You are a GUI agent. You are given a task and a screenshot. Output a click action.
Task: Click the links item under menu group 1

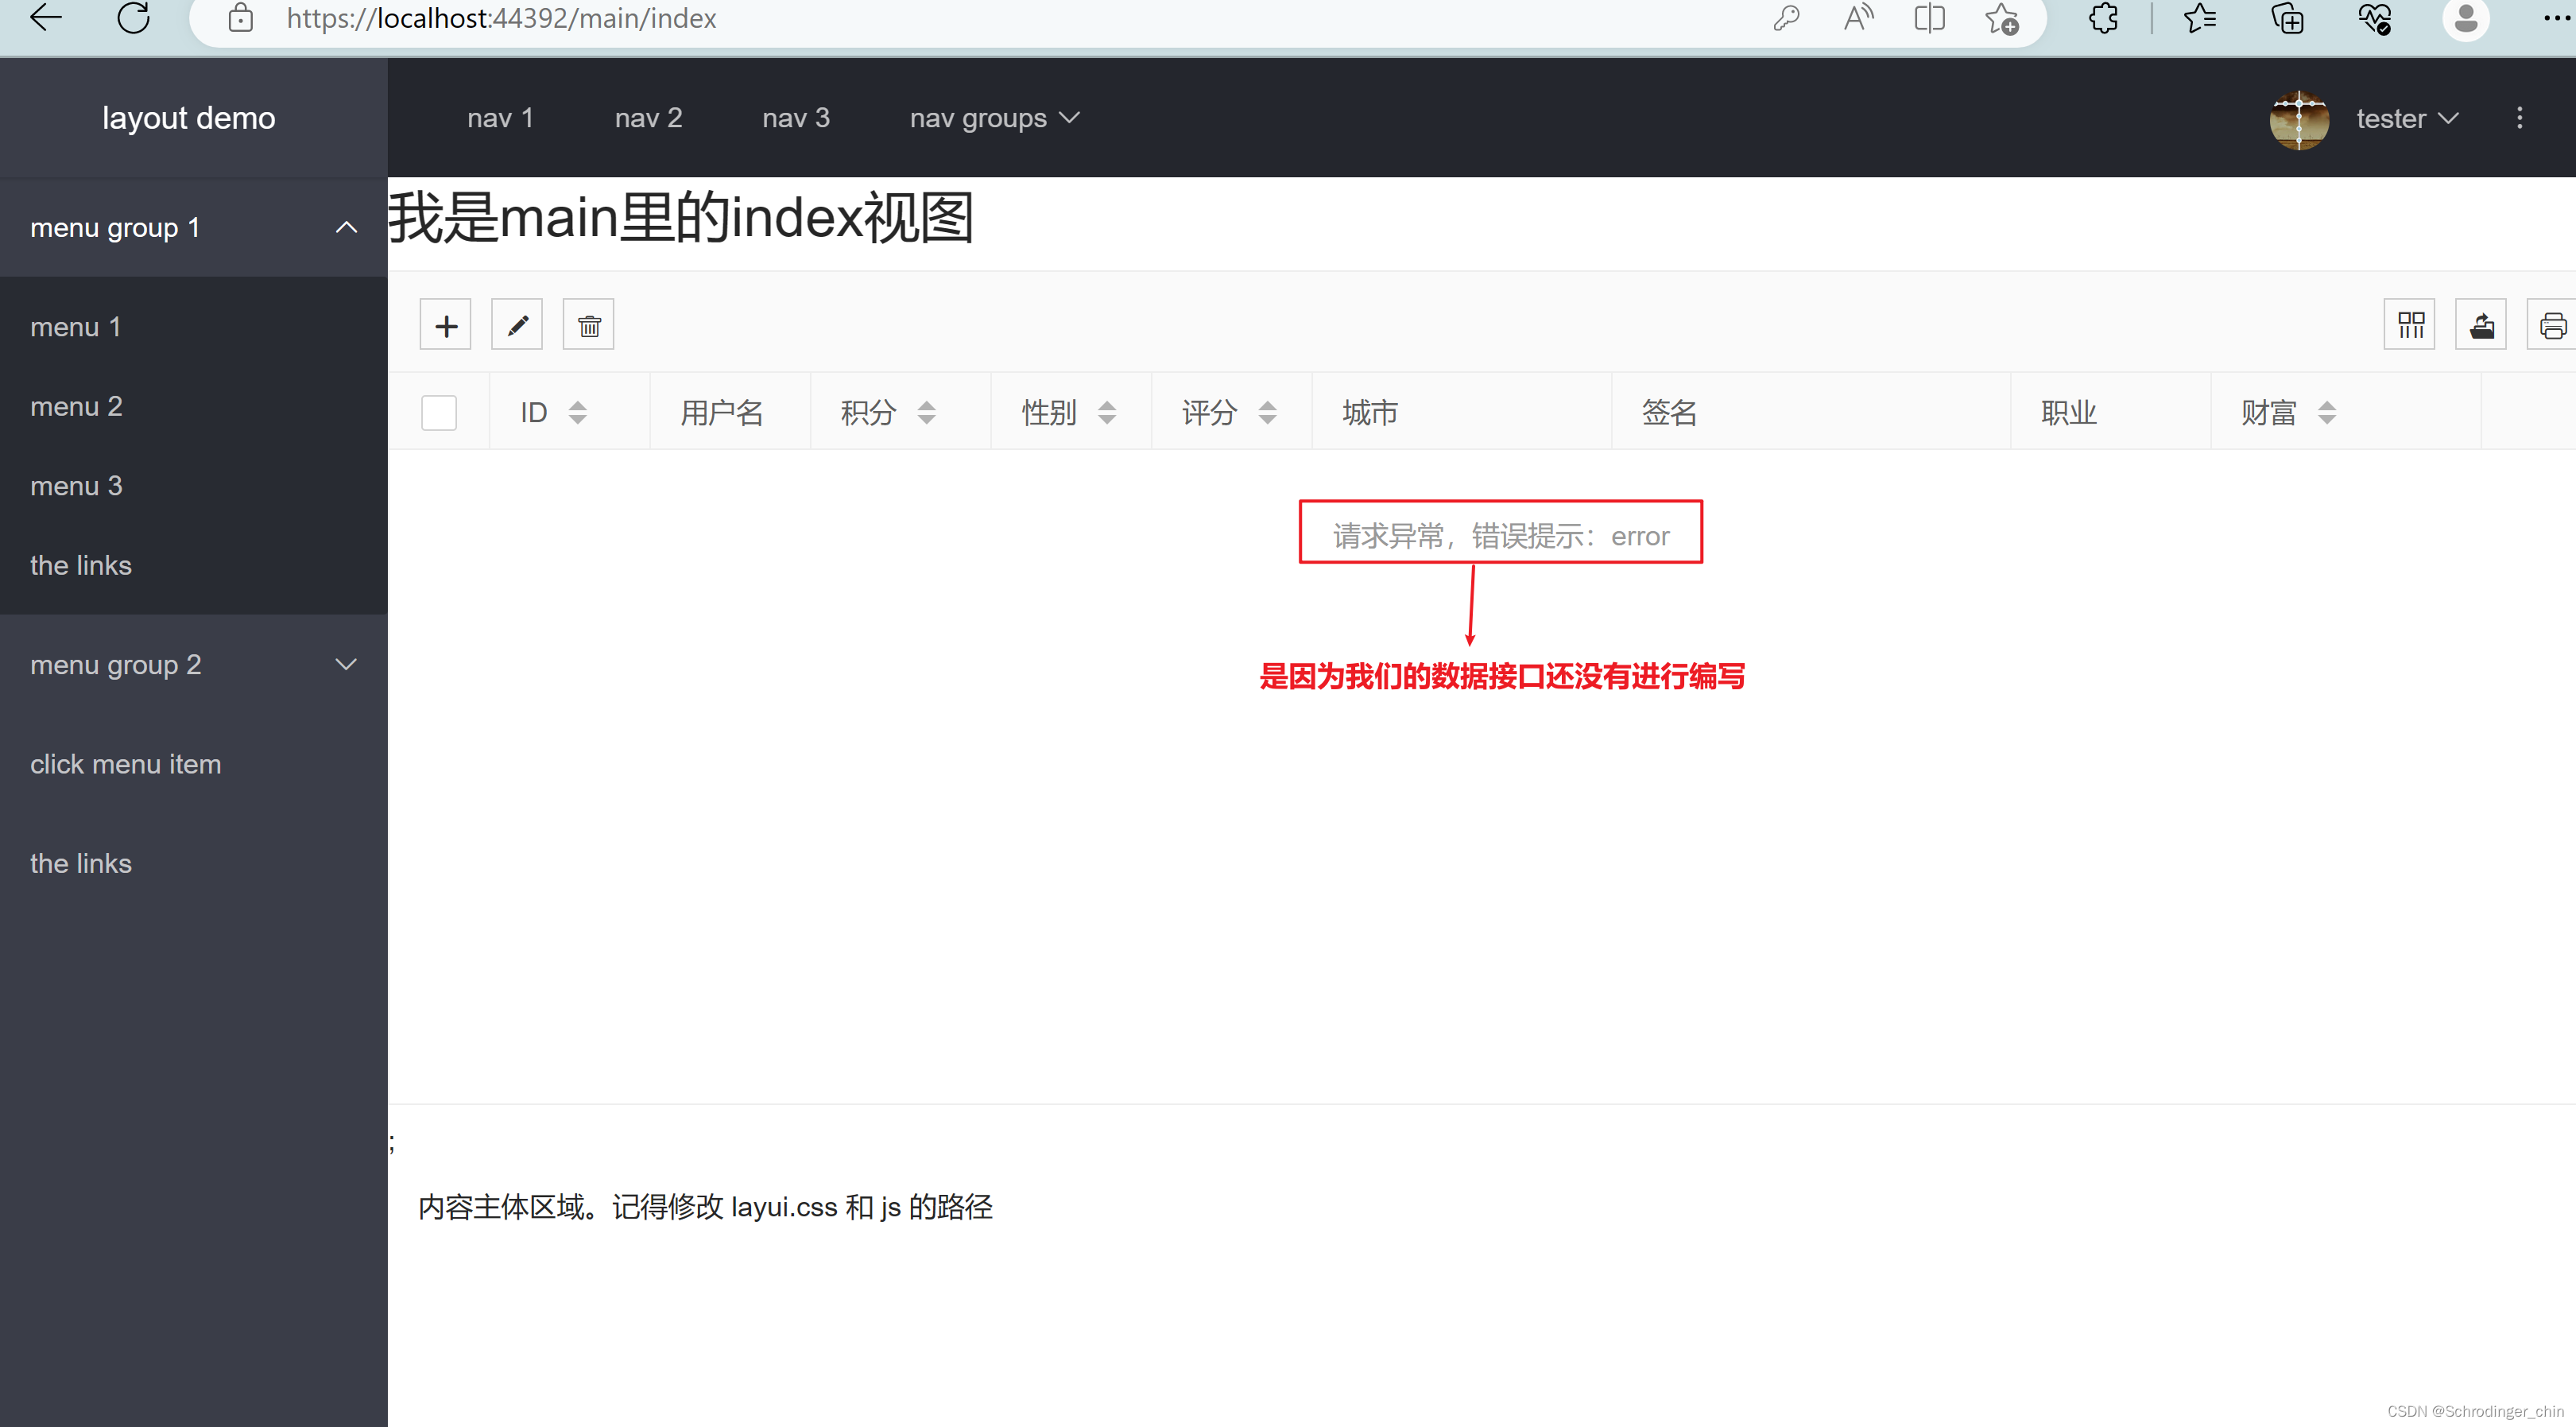[x=81, y=565]
